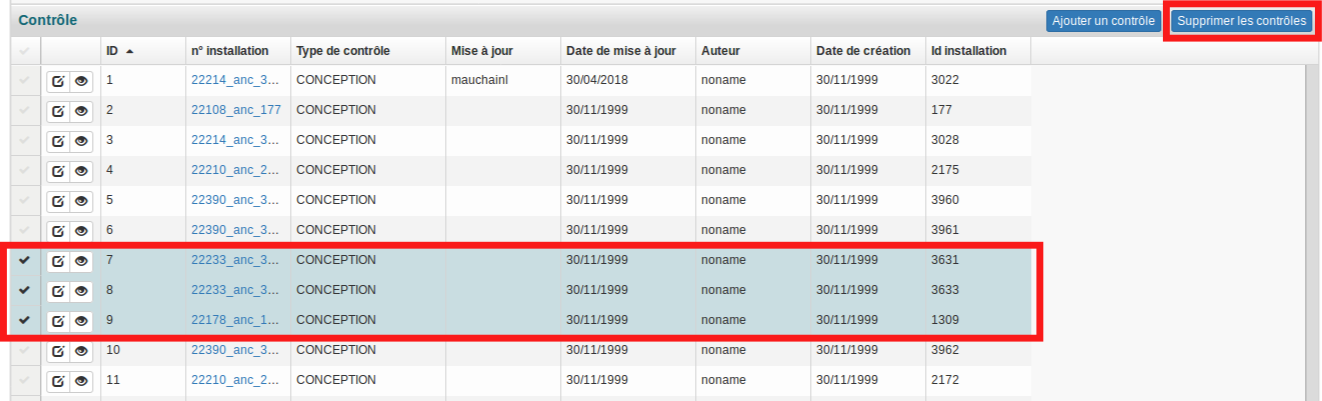Click the edit icon for row ID 4
This screenshot has height=401, width=1322.
[x=58, y=170]
